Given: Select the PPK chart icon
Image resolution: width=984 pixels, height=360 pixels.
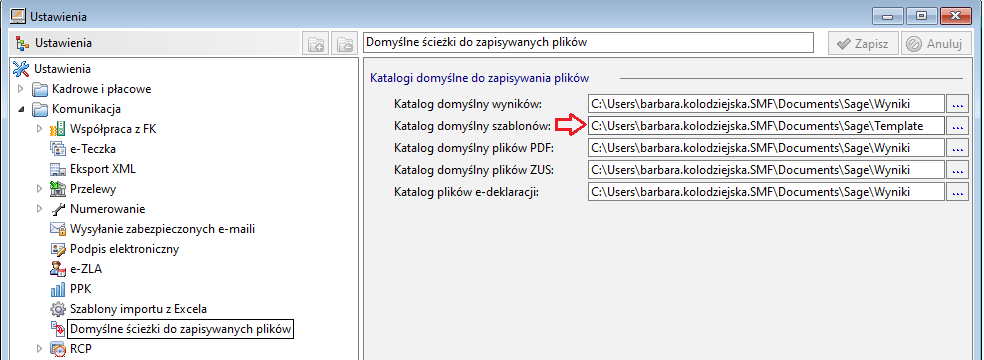Looking at the screenshot, I should [58, 289].
